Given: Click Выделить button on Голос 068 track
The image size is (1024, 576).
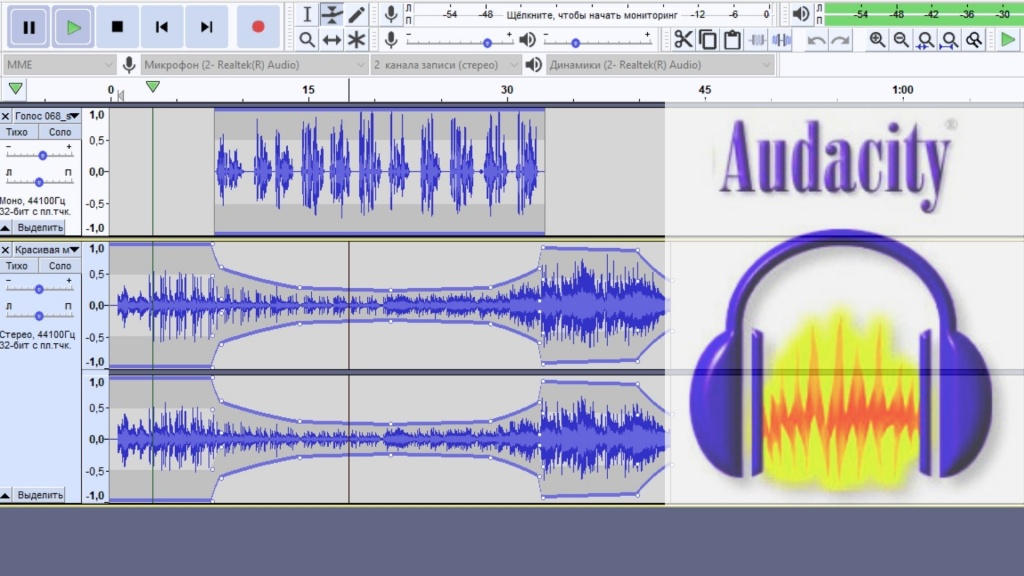Looking at the screenshot, I should point(40,227).
